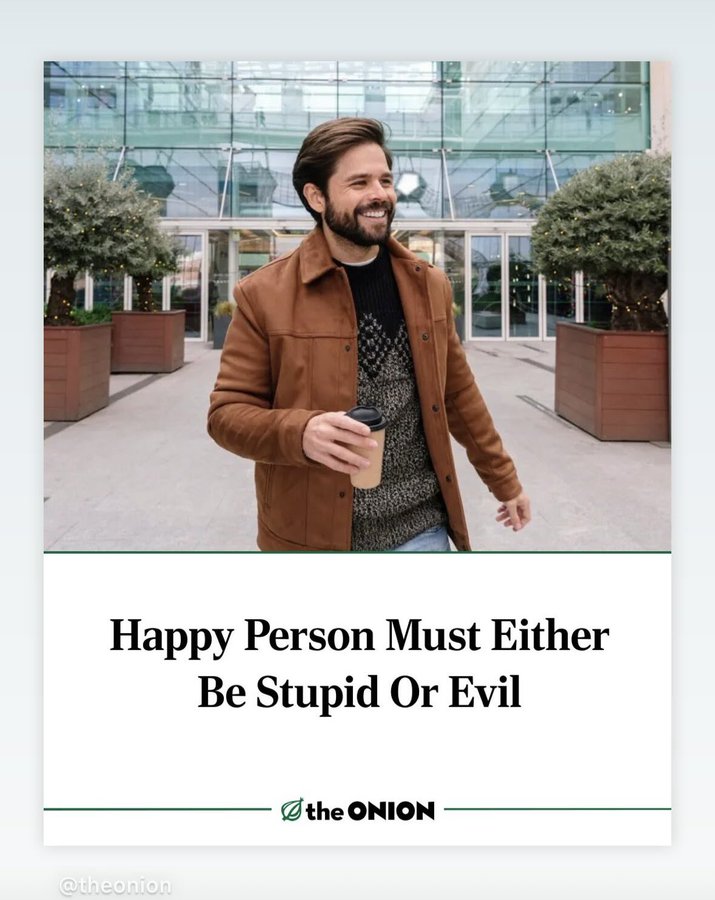Tap the man's empty hand by his side
The width and height of the screenshot is (715, 900).
pos(514,511)
